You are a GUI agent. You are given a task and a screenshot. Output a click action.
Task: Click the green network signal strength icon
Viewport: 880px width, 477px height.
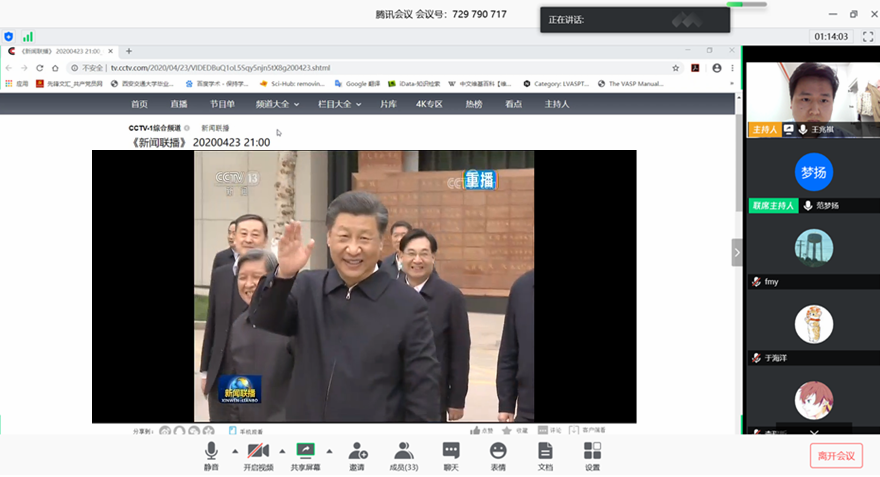coord(28,37)
